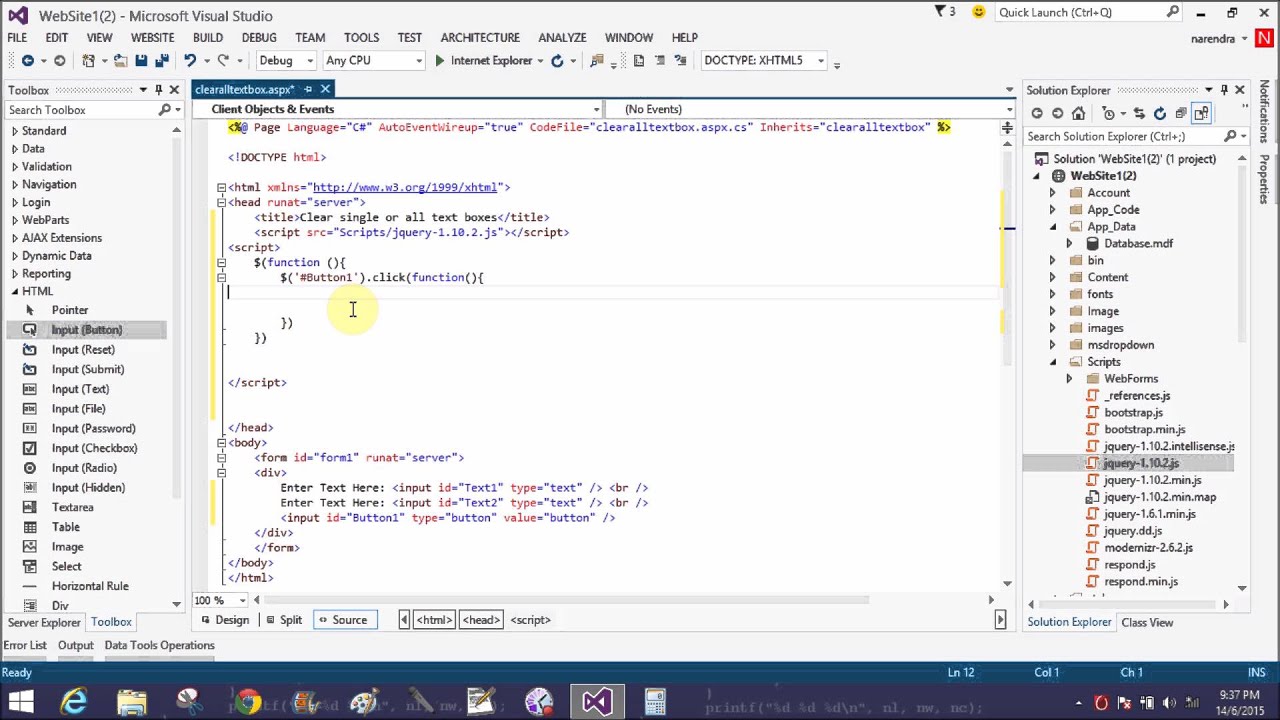Switch to the Class View tab
Viewport: 1280px width, 720px height.
(1147, 622)
